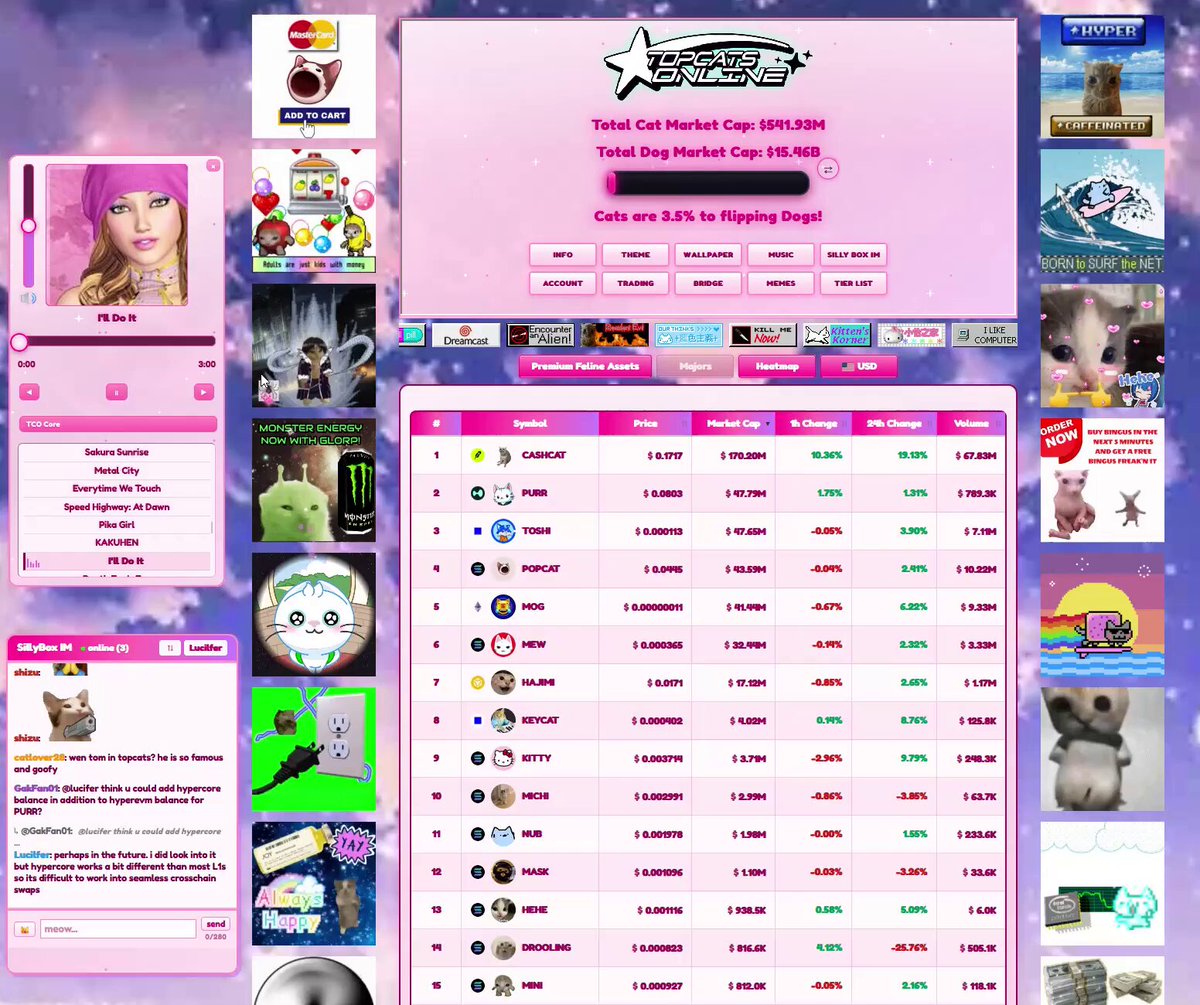Open the Wallpaper menu
The height and width of the screenshot is (1005, 1200).
[708, 255]
